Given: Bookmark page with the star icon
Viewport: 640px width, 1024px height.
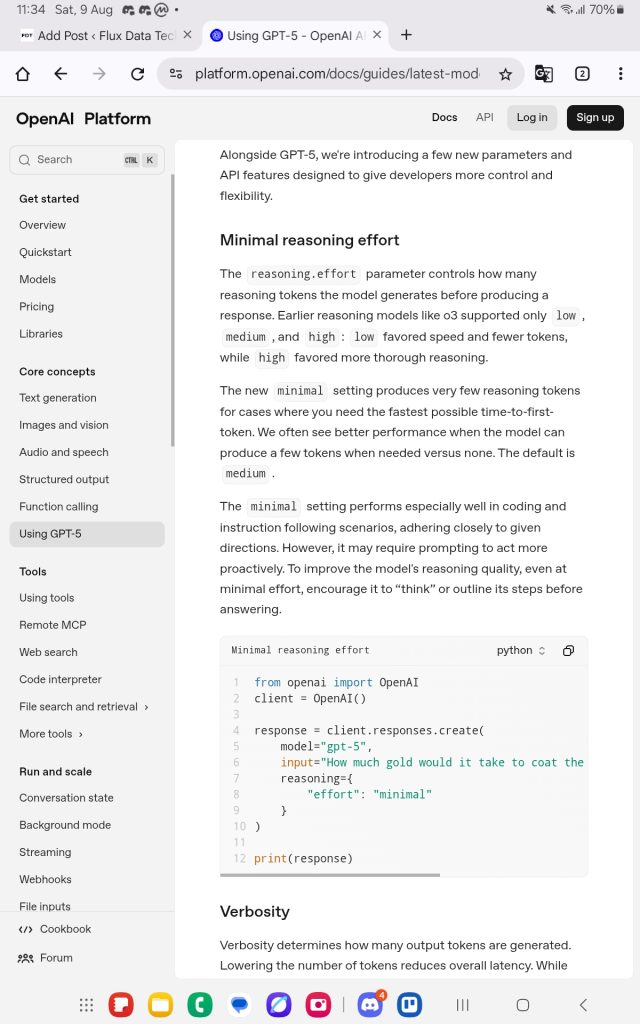Looking at the screenshot, I should coord(505,74).
